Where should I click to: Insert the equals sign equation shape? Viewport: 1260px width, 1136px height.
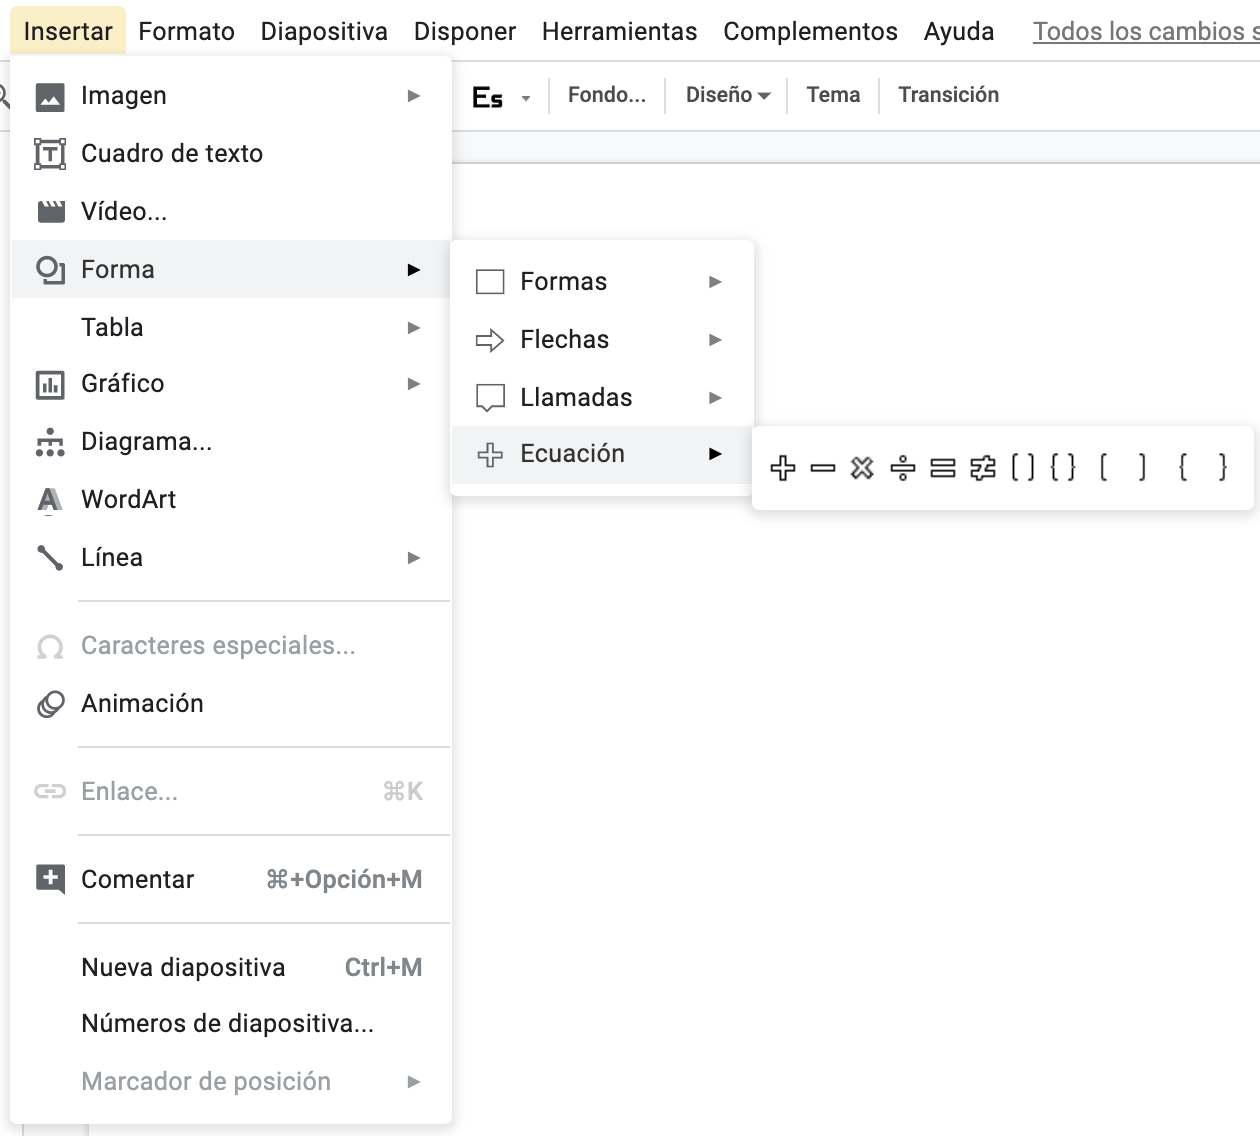(942, 467)
